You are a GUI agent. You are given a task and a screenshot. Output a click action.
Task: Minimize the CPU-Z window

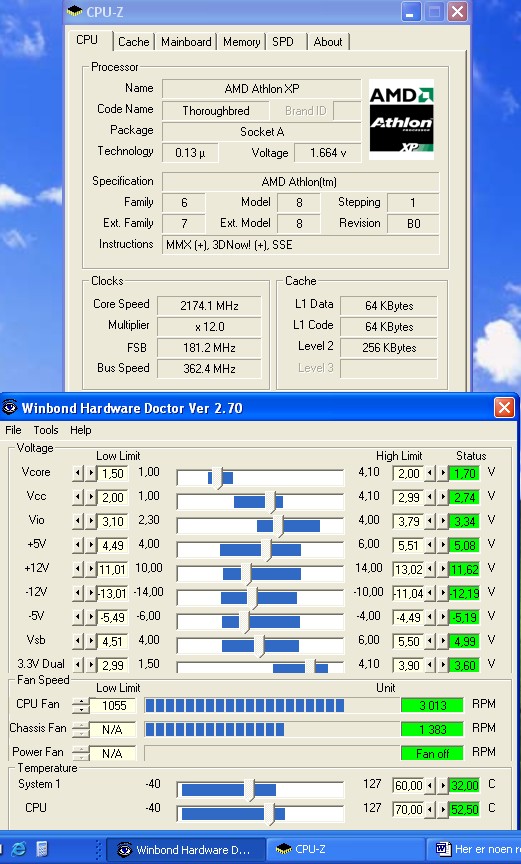[x=409, y=12]
